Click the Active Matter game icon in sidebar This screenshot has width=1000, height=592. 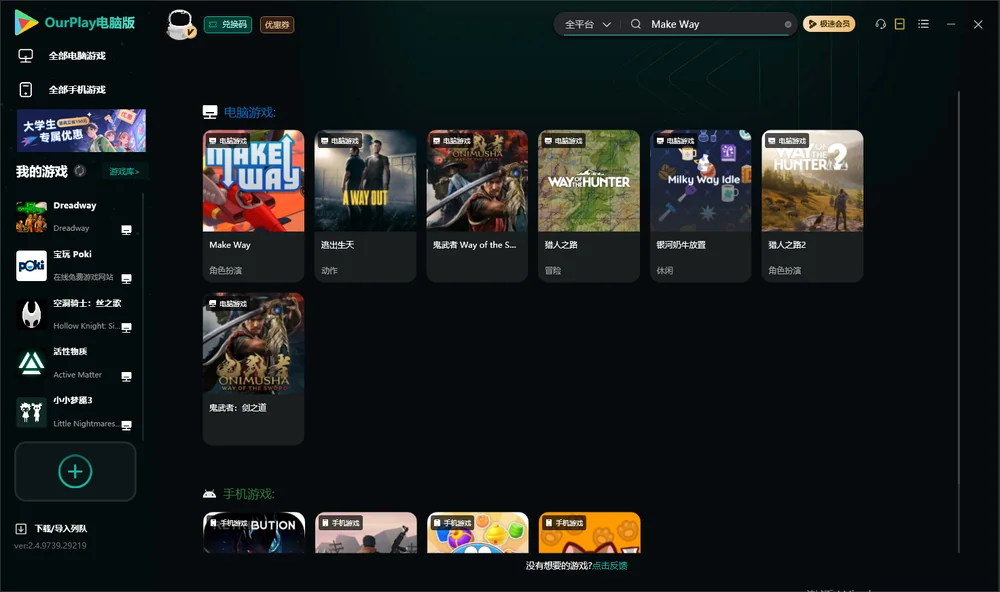pos(31,363)
